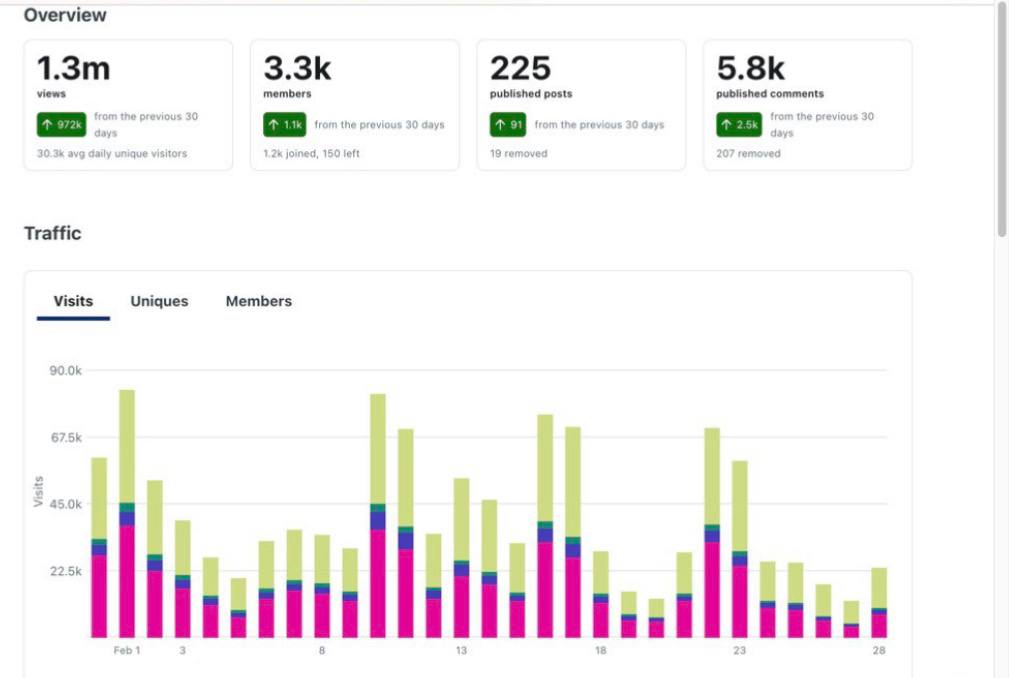Open the 3.3k members overview card
The width and height of the screenshot is (1009, 678).
point(354,104)
